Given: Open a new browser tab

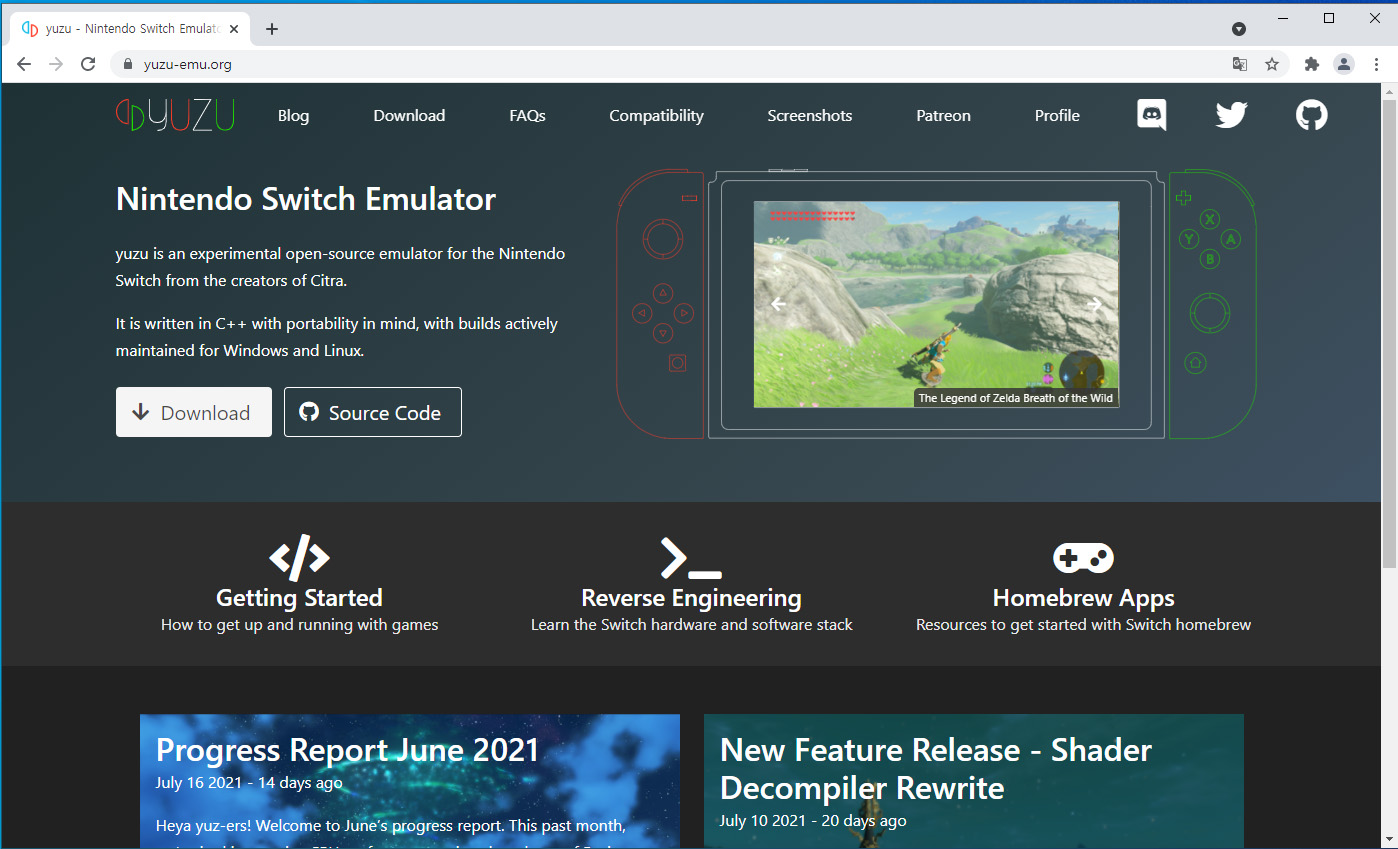Looking at the screenshot, I should click(272, 29).
